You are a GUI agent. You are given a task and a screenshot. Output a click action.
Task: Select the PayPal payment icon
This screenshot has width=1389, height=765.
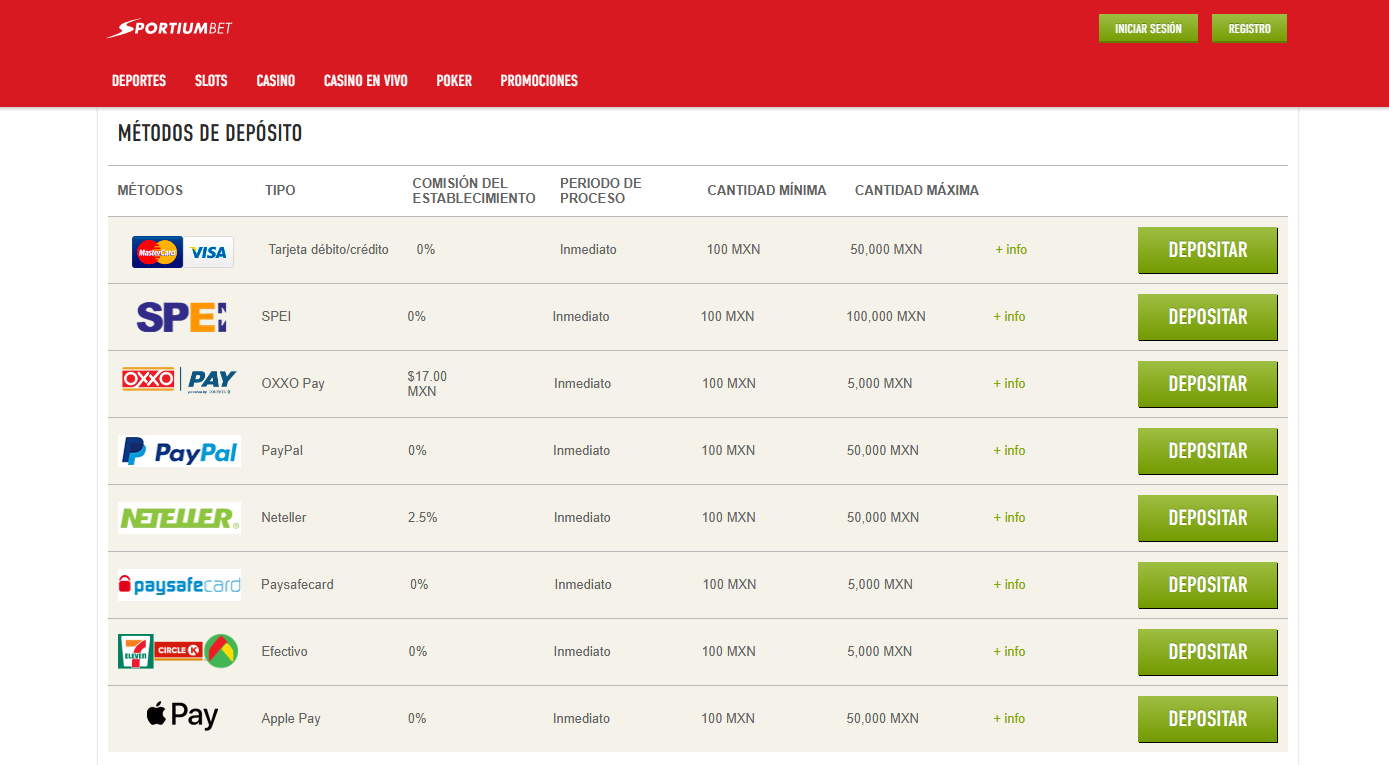click(x=179, y=450)
